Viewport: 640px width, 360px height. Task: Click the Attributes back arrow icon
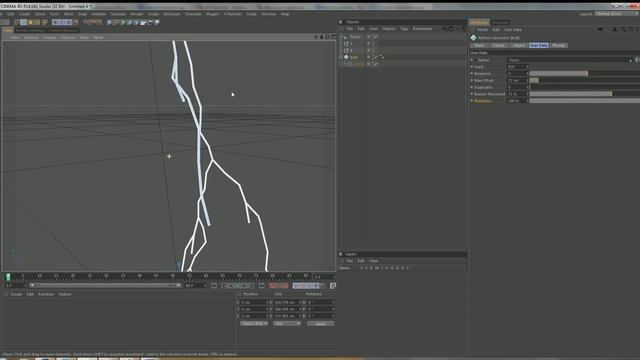[x=600, y=29]
